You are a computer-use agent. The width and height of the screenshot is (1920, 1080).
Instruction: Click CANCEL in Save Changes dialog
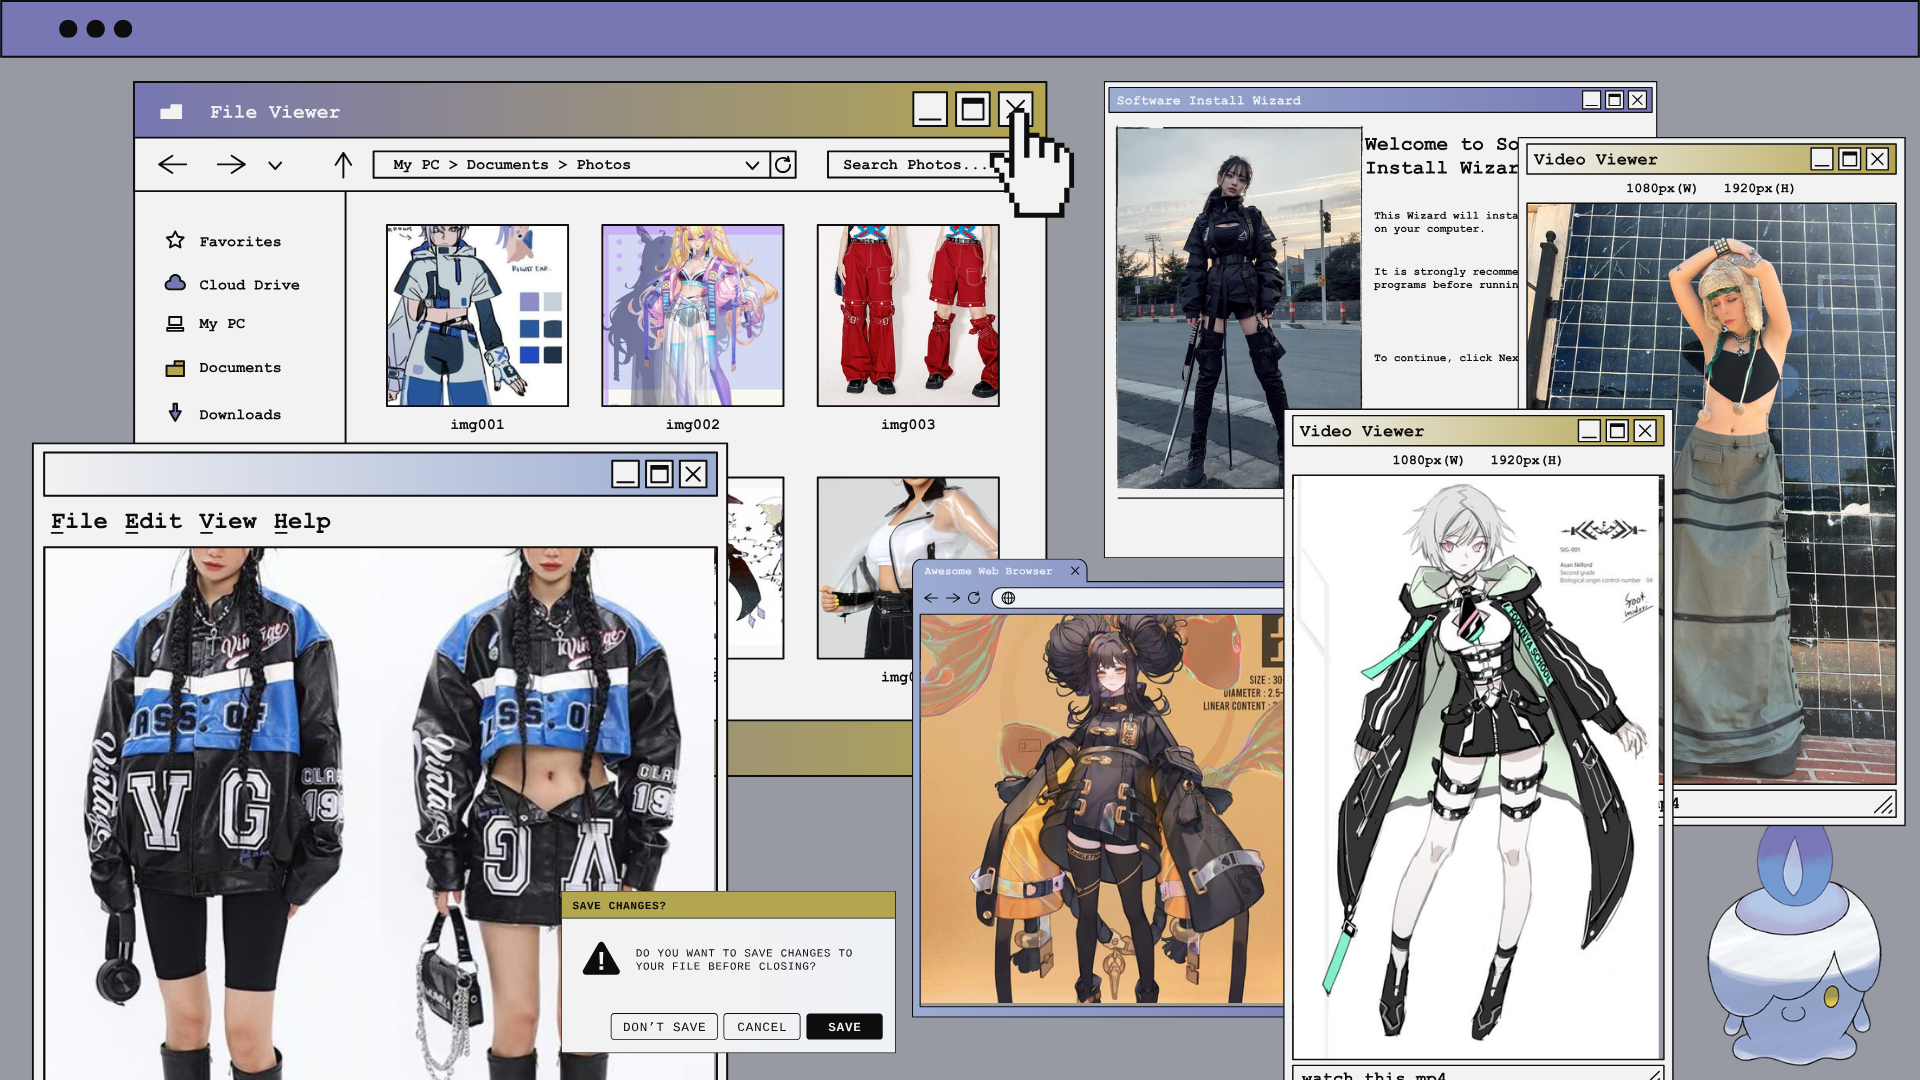point(761,1027)
